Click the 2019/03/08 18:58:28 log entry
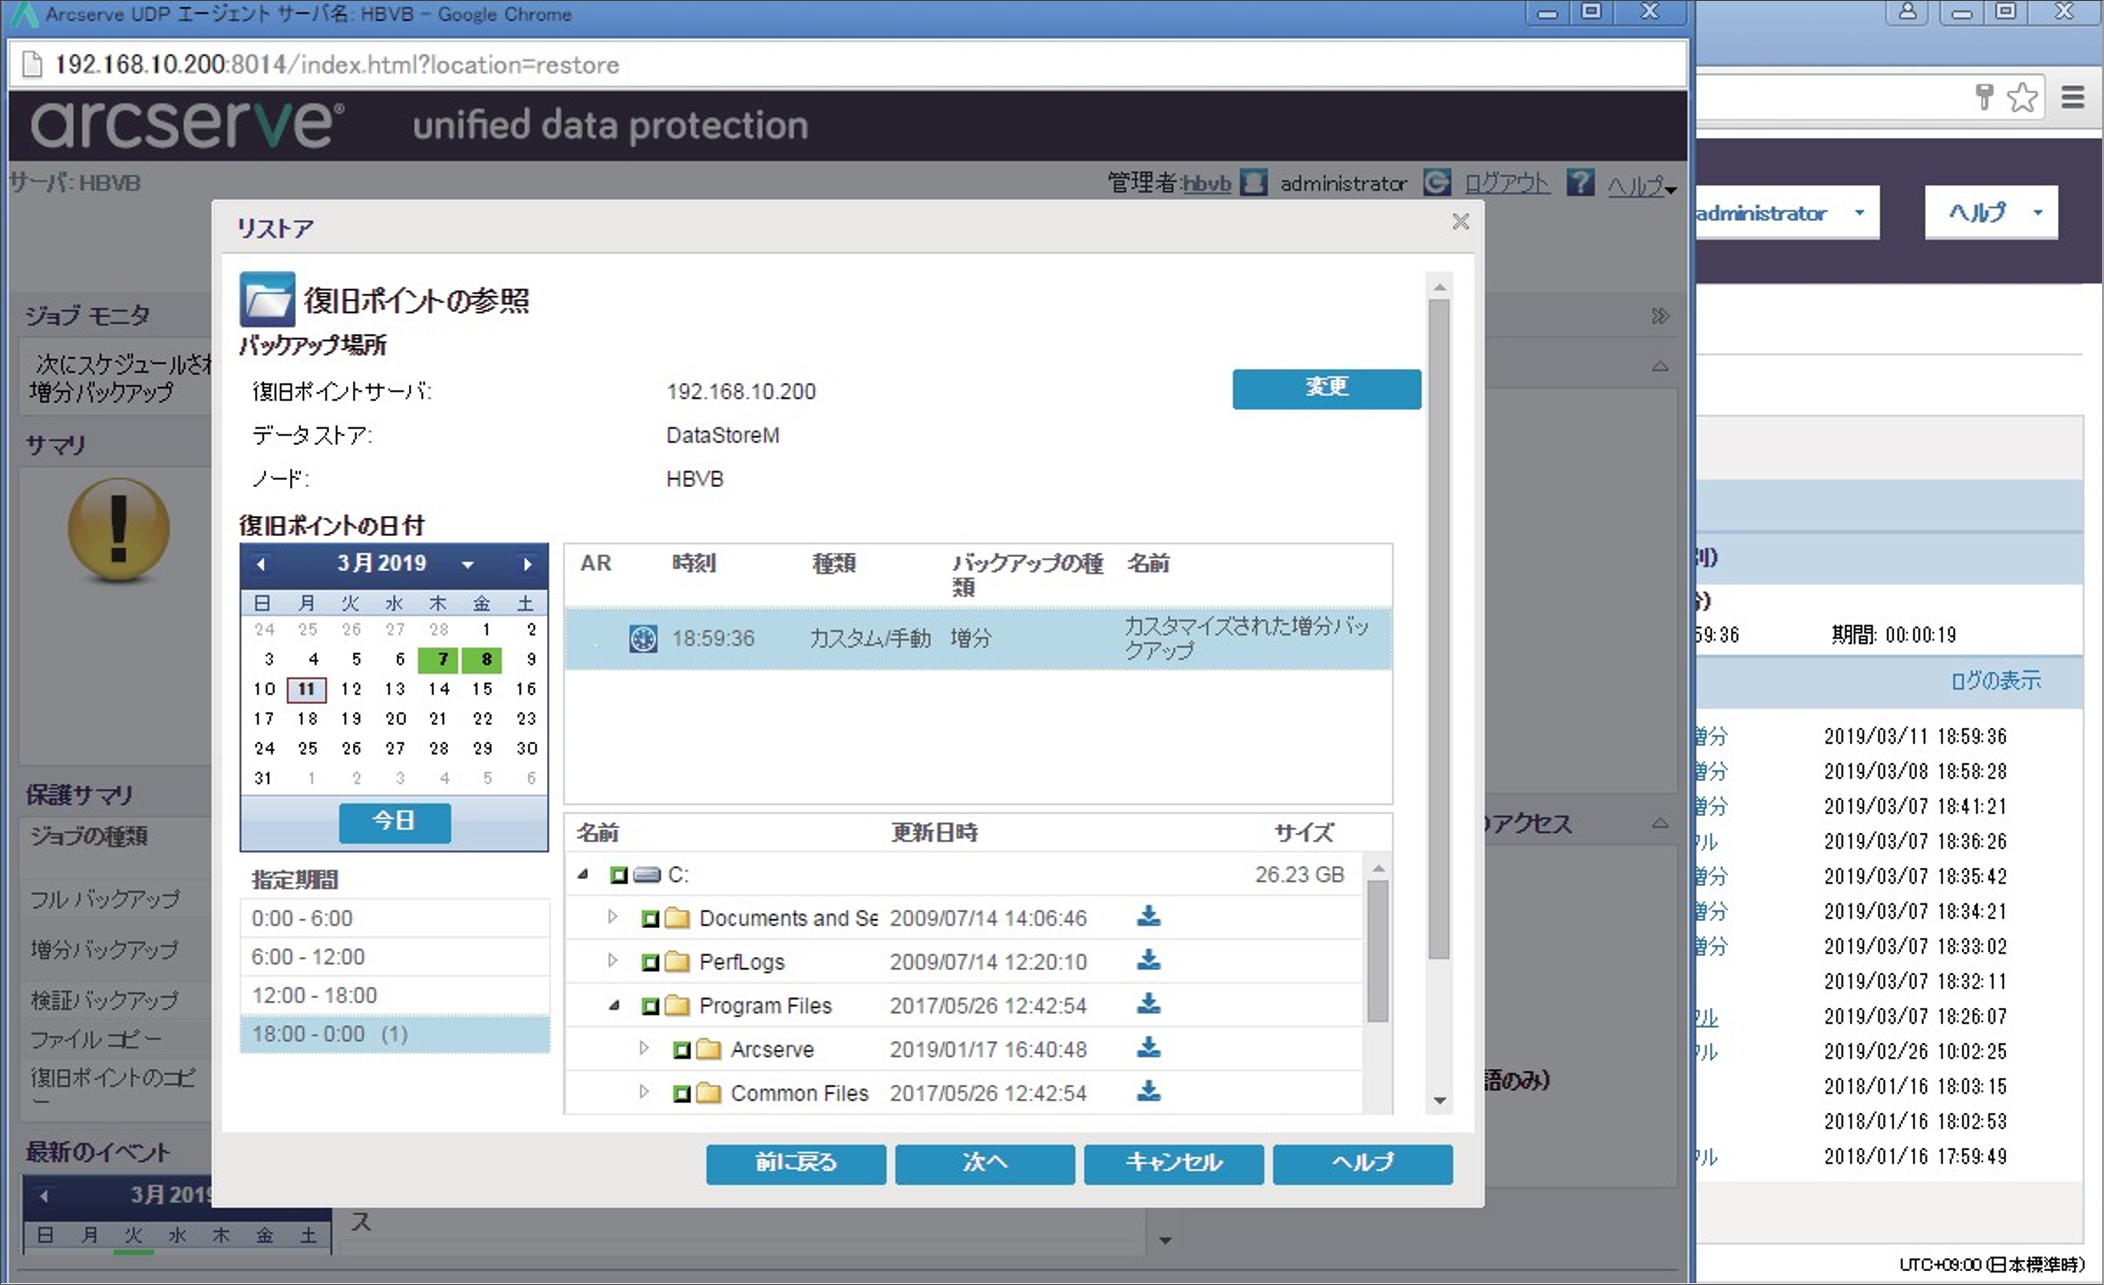The image size is (2104, 1285). click(1914, 771)
